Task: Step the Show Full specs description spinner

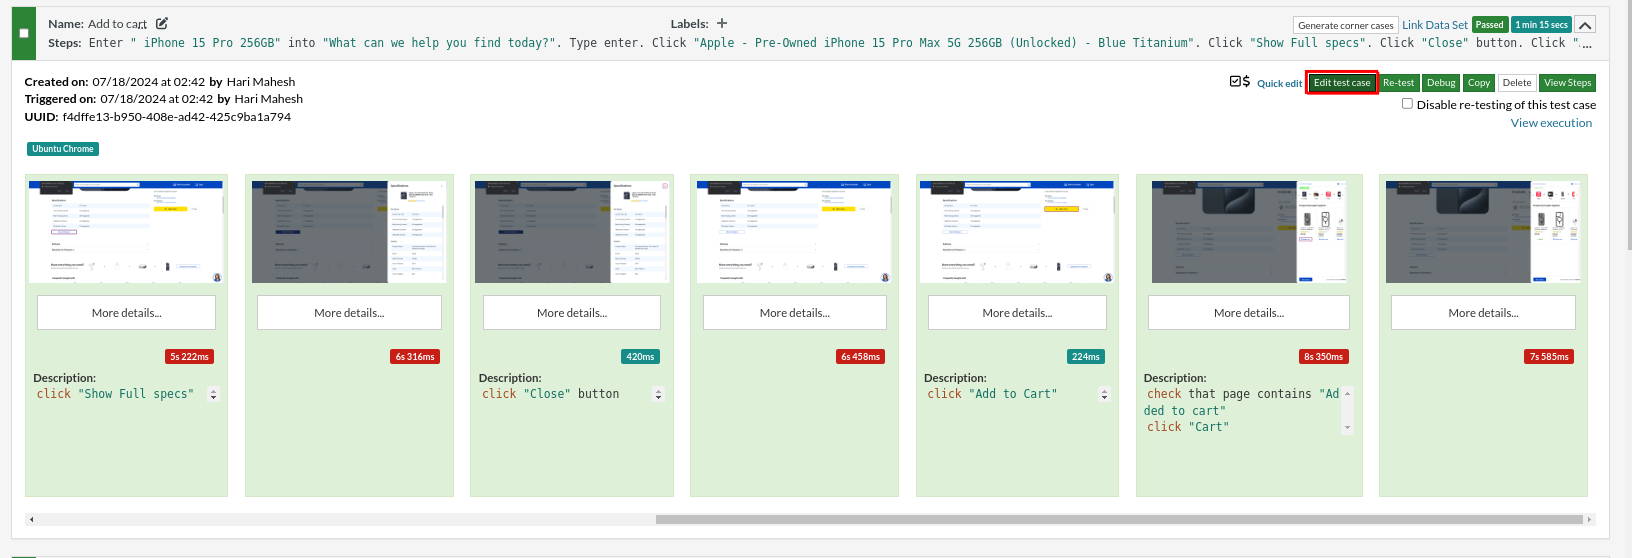Action: click(213, 394)
